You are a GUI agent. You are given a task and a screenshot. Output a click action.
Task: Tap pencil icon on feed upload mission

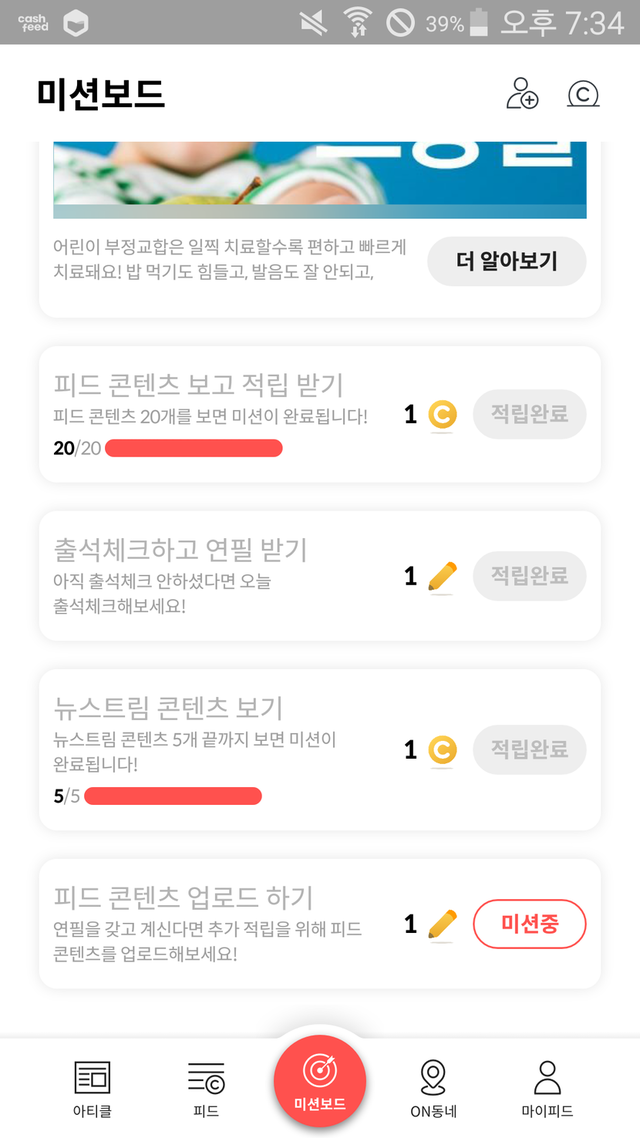coord(442,925)
